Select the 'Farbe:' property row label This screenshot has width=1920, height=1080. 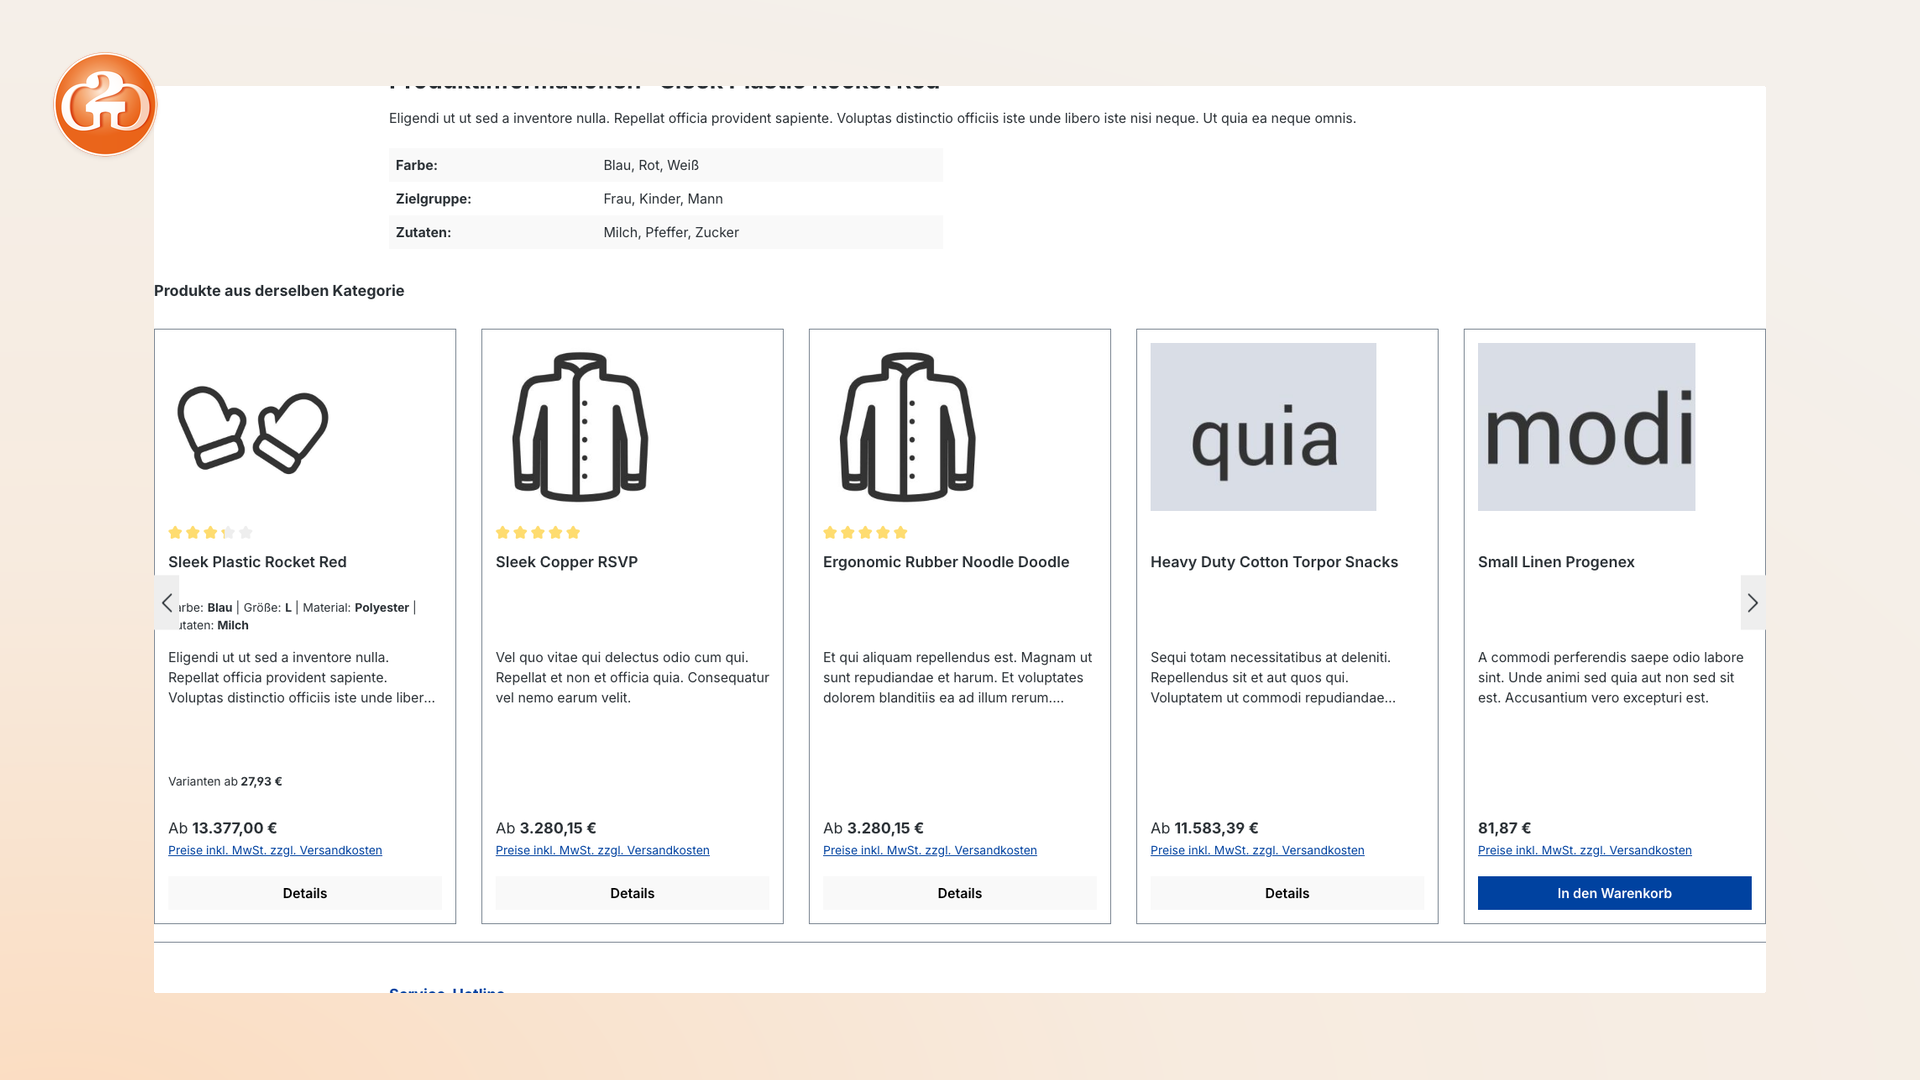[416, 165]
